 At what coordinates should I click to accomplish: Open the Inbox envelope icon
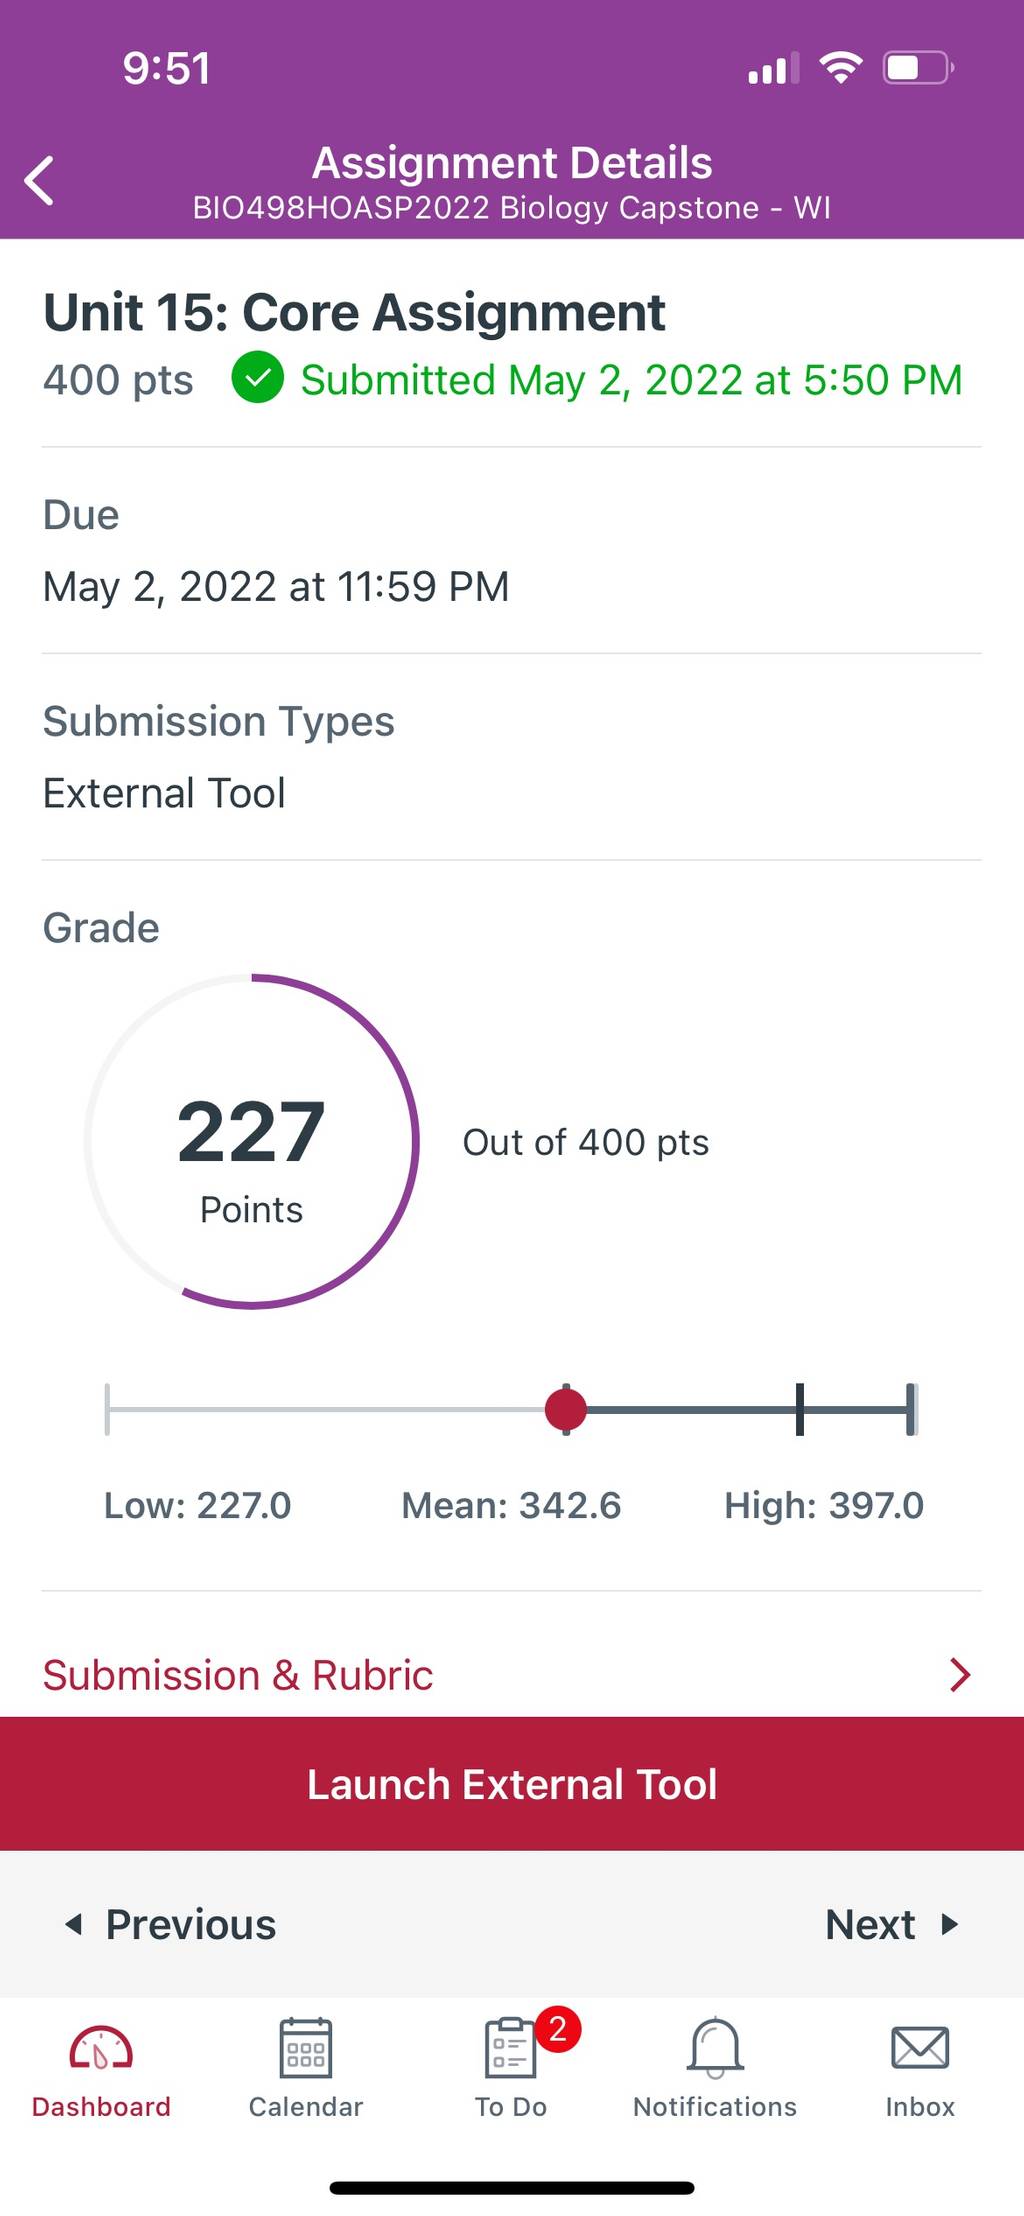click(920, 2047)
